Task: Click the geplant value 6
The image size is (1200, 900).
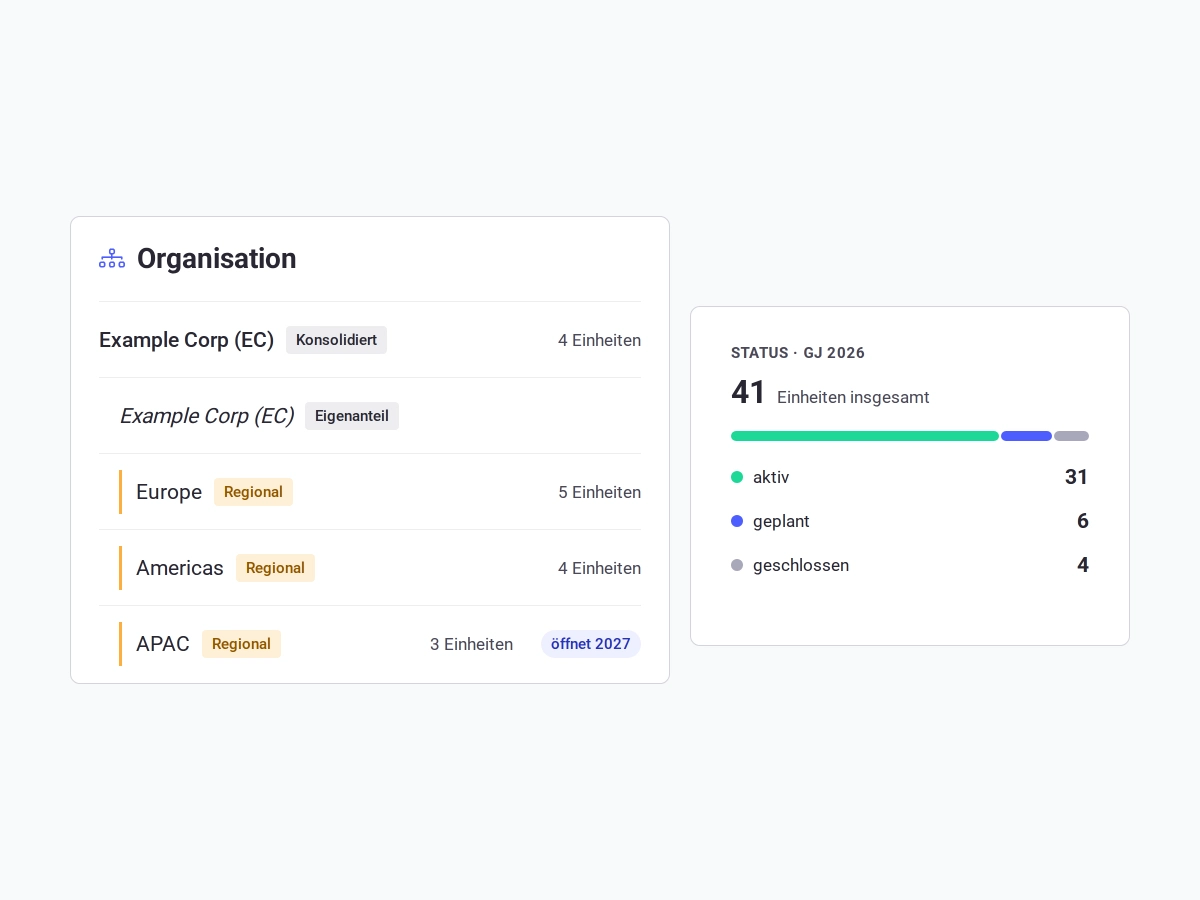Action: [1083, 521]
